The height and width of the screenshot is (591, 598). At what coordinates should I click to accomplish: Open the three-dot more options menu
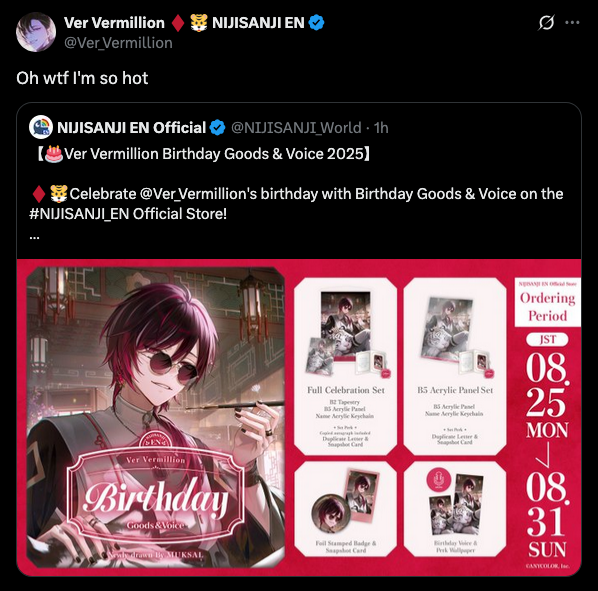click(572, 22)
